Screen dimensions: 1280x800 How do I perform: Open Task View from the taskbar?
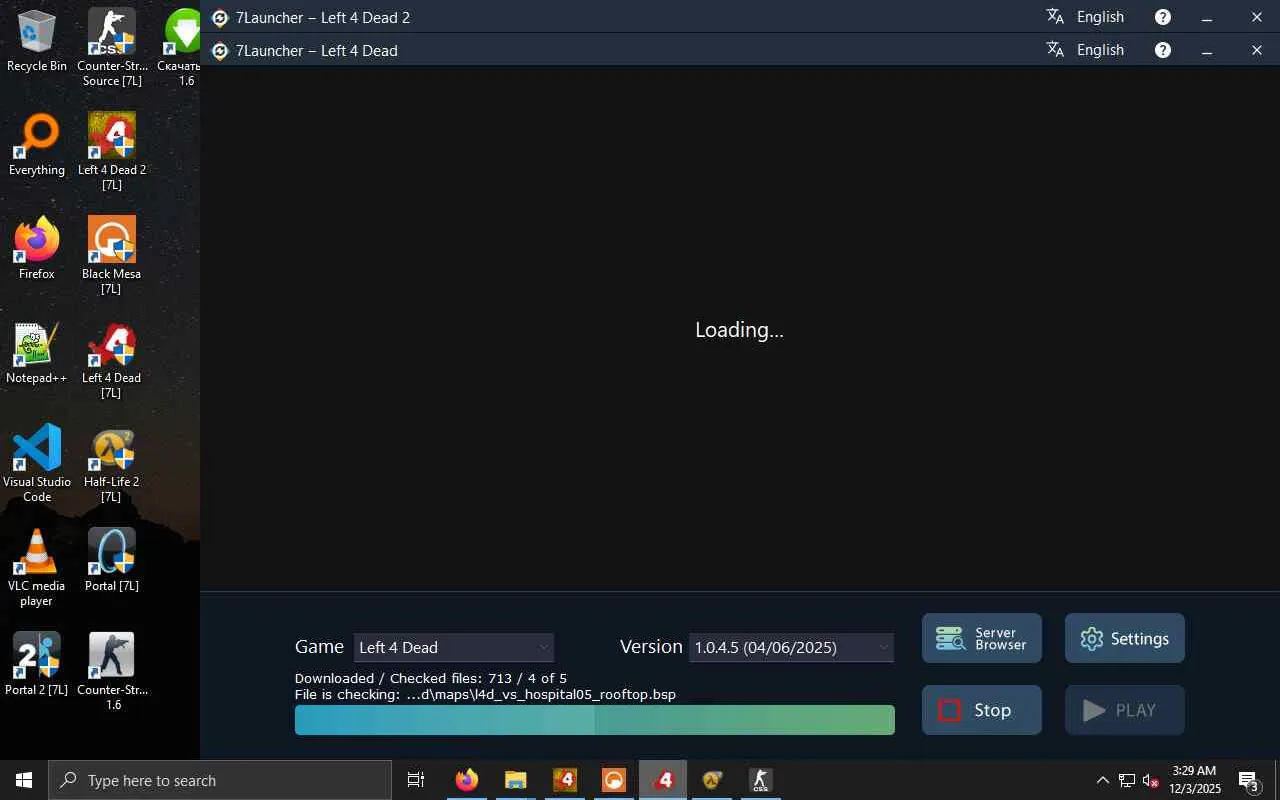click(416, 780)
